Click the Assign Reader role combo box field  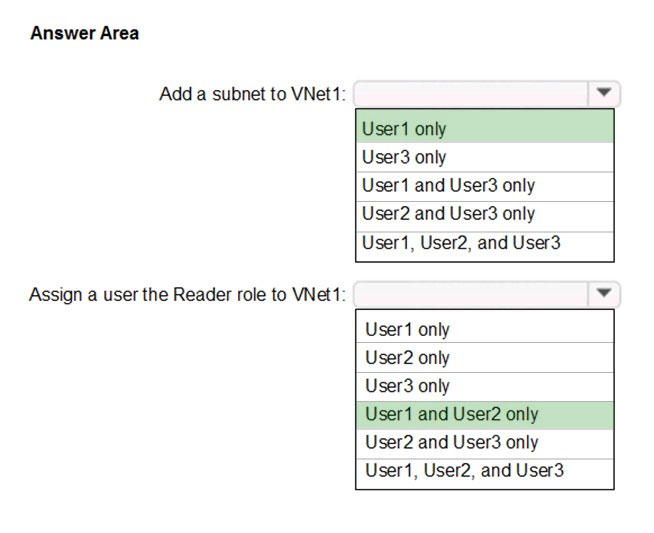[486, 294]
